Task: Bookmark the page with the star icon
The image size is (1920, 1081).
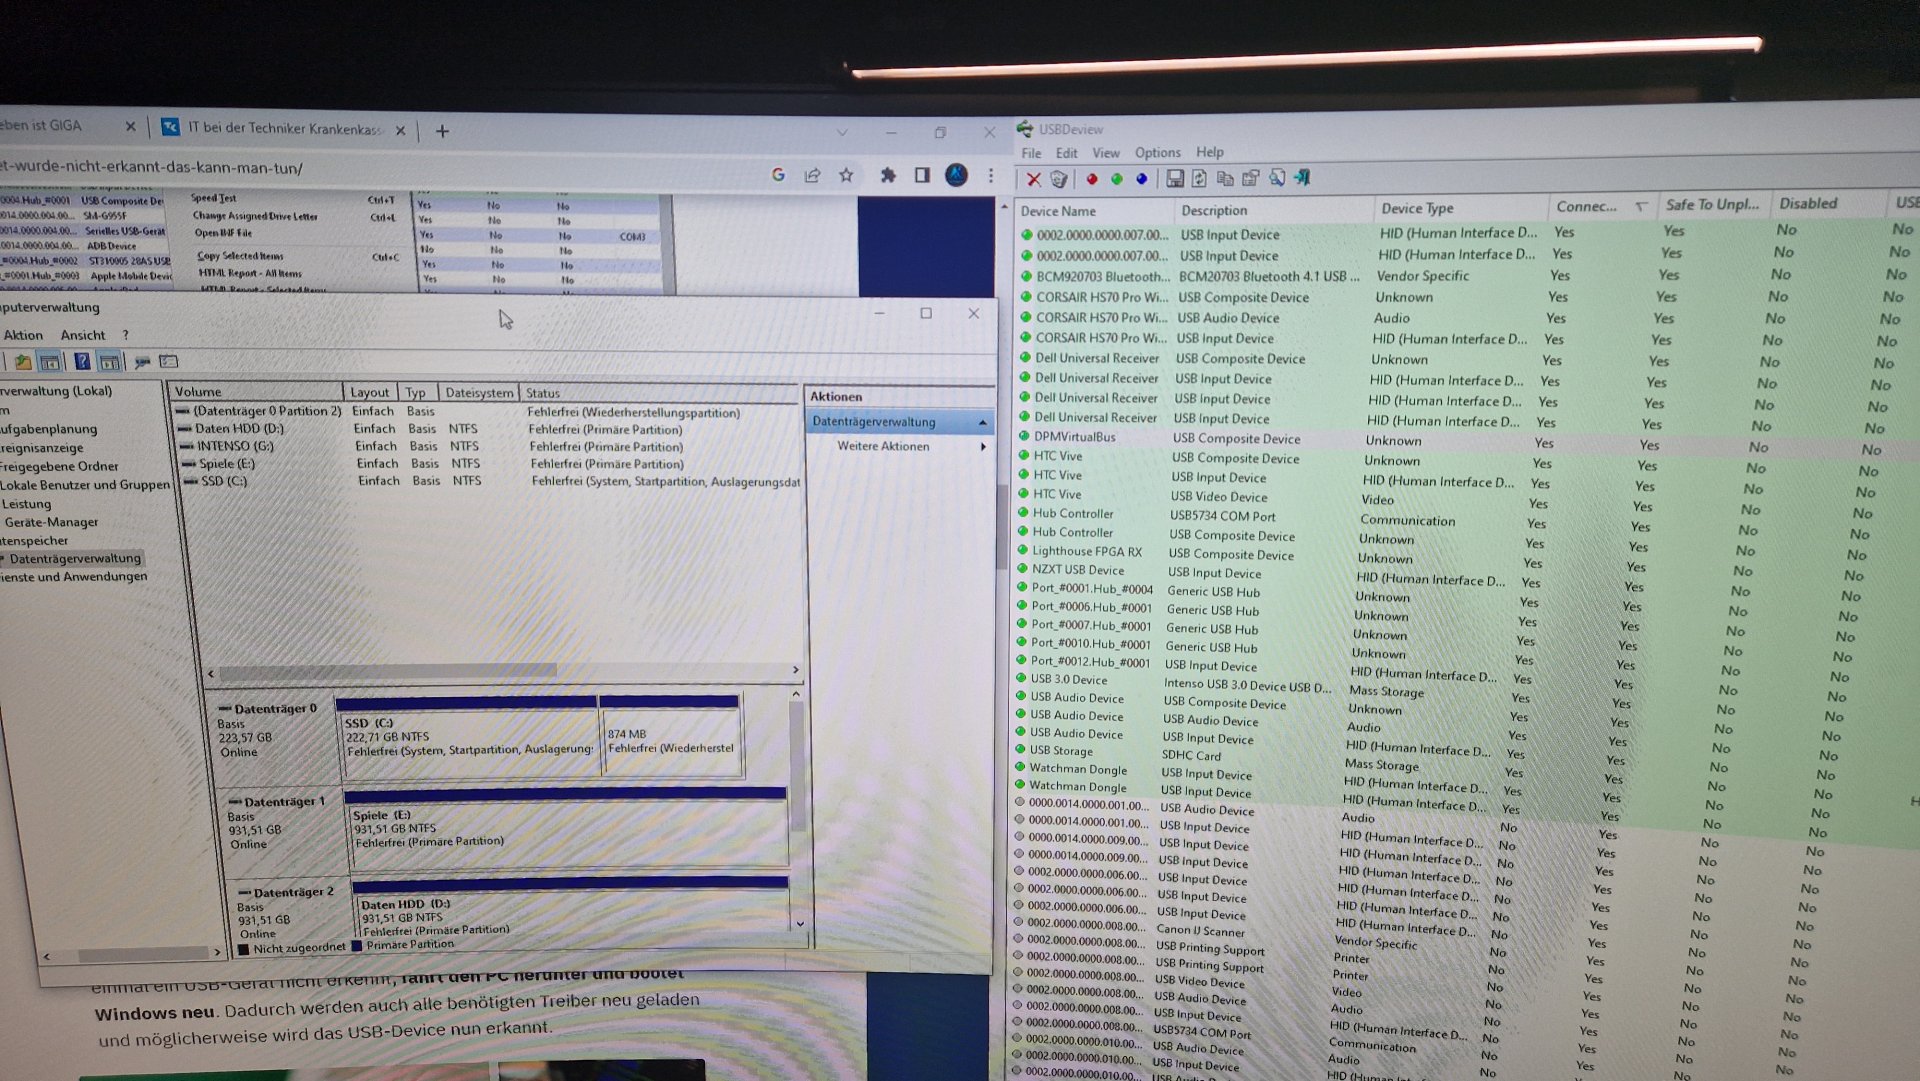Action: (x=846, y=175)
